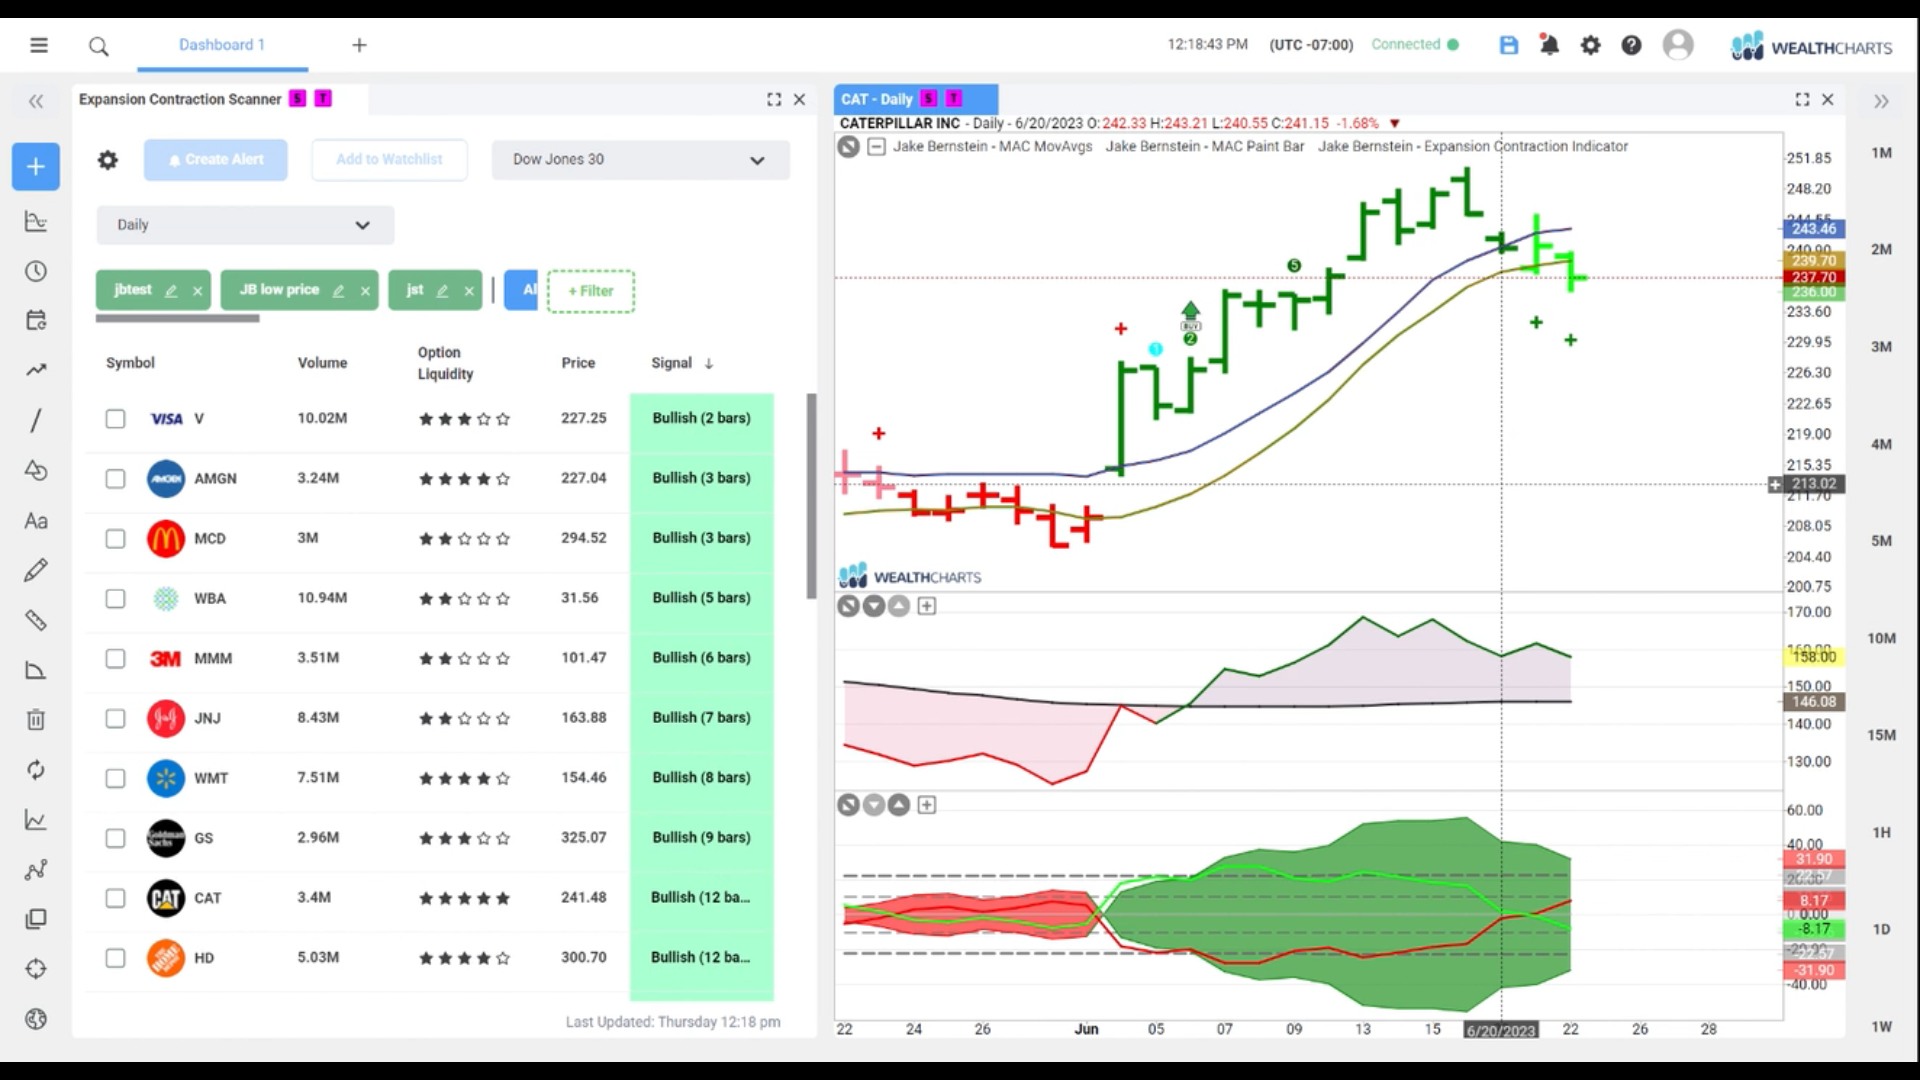Check the CAT row checkbox
Screen dimensions: 1920x1080
[116, 899]
